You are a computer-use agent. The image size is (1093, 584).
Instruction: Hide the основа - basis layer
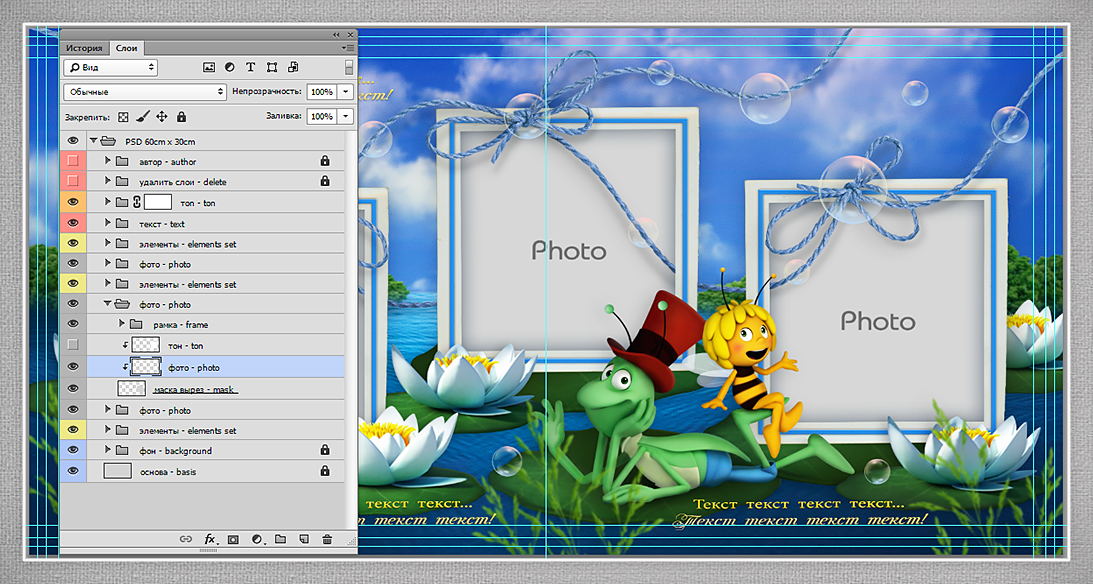(72, 471)
